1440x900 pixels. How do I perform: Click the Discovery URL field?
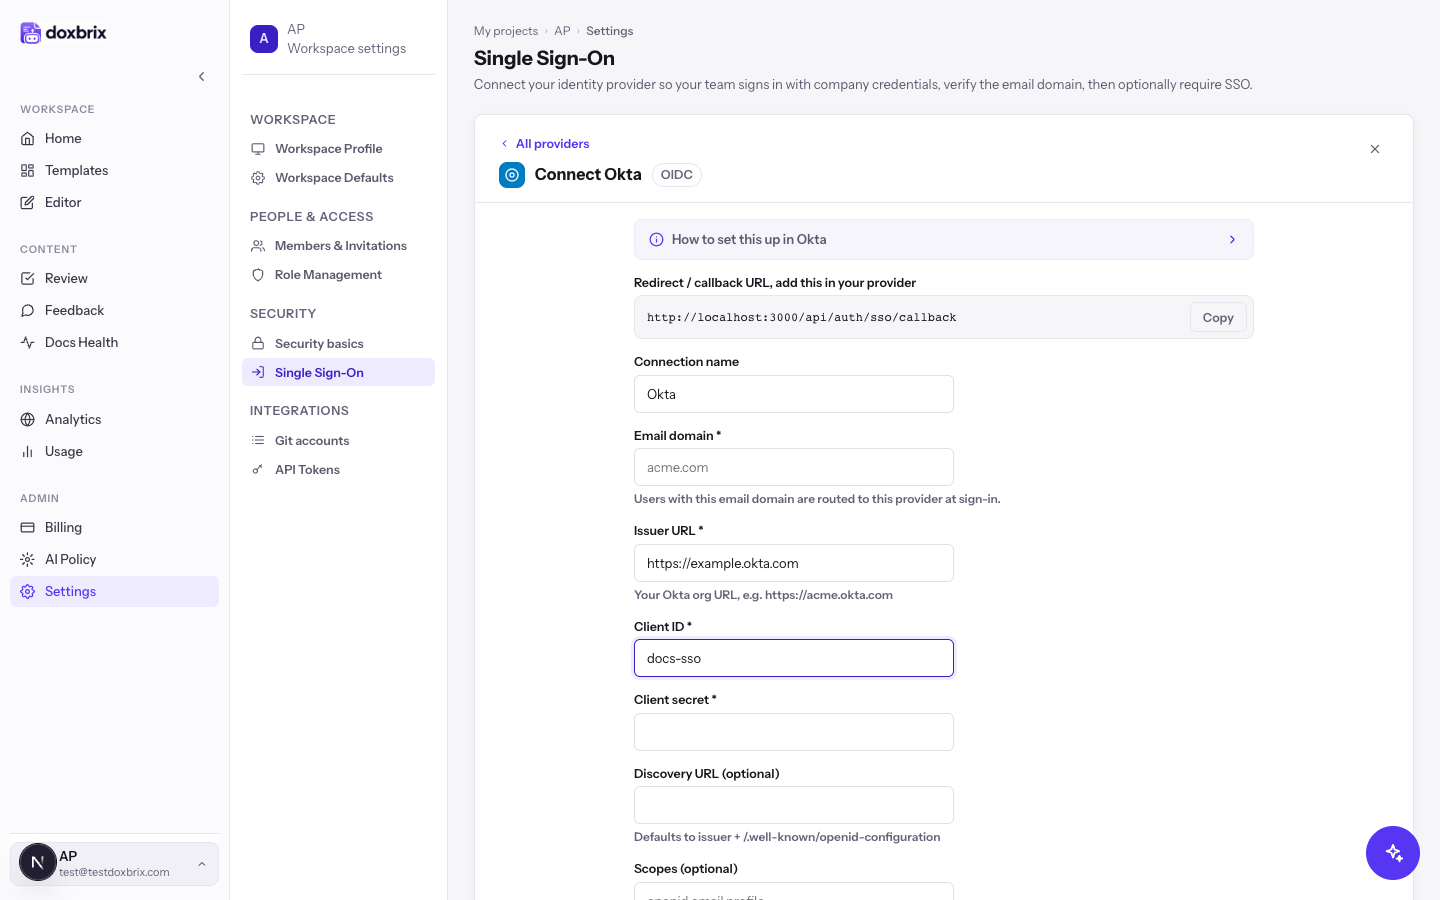794,805
